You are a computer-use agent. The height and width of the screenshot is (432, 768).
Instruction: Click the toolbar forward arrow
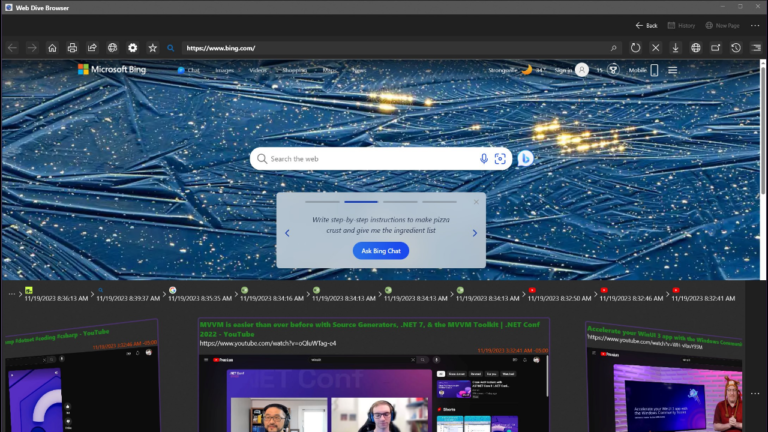pyautogui.click(x=32, y=48)
